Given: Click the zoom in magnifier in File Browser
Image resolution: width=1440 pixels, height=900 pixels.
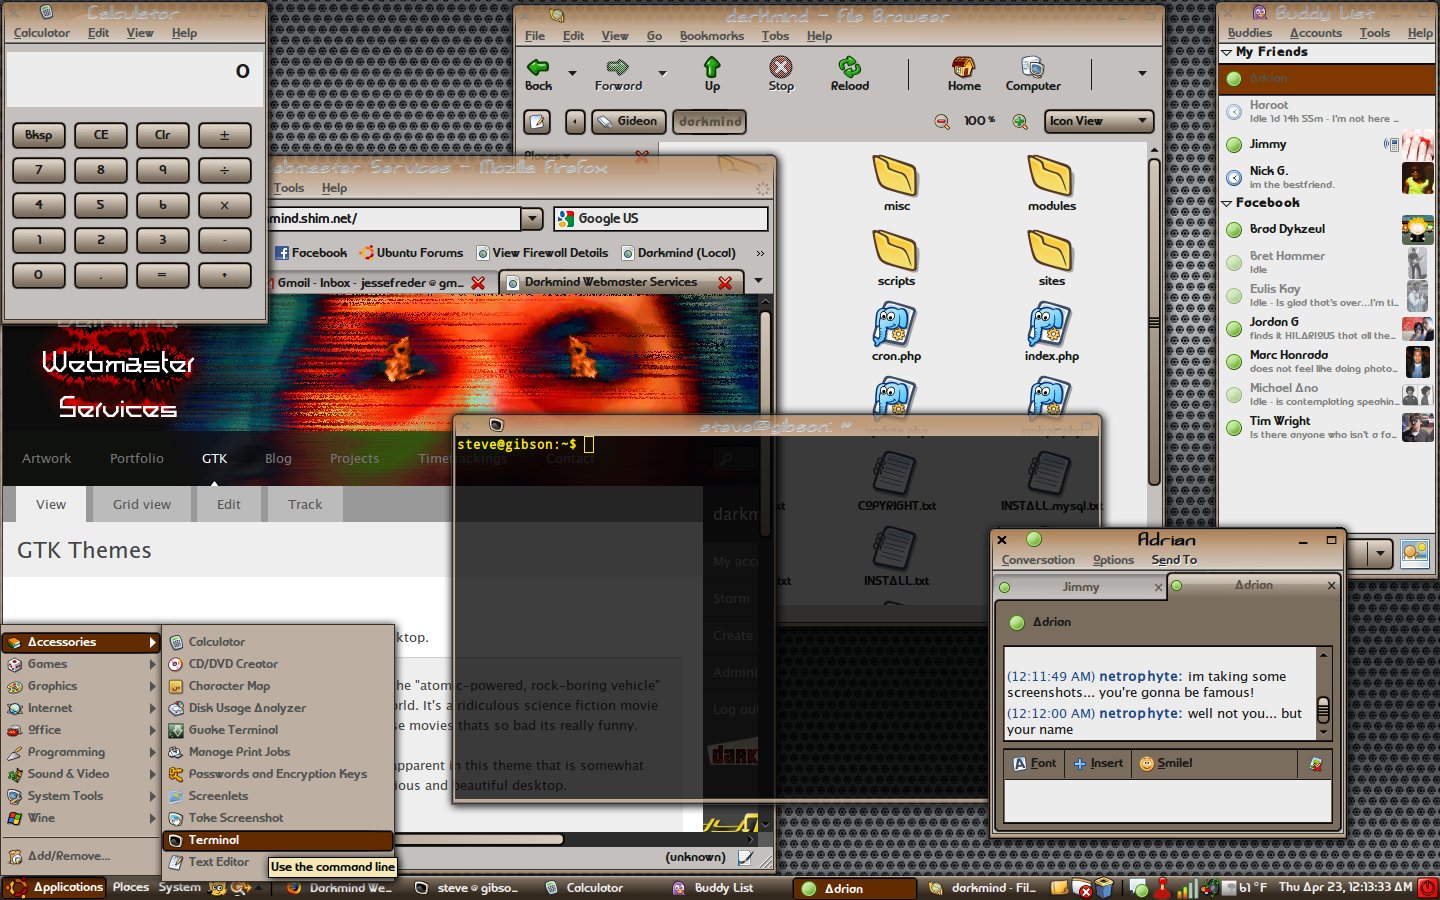Looking at the screenshot, I should [x=1020, y=122].
